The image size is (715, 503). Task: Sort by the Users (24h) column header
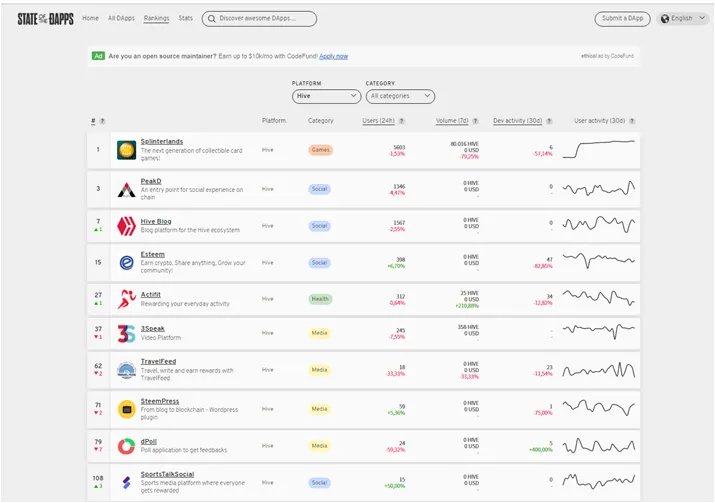pos(378,121)
